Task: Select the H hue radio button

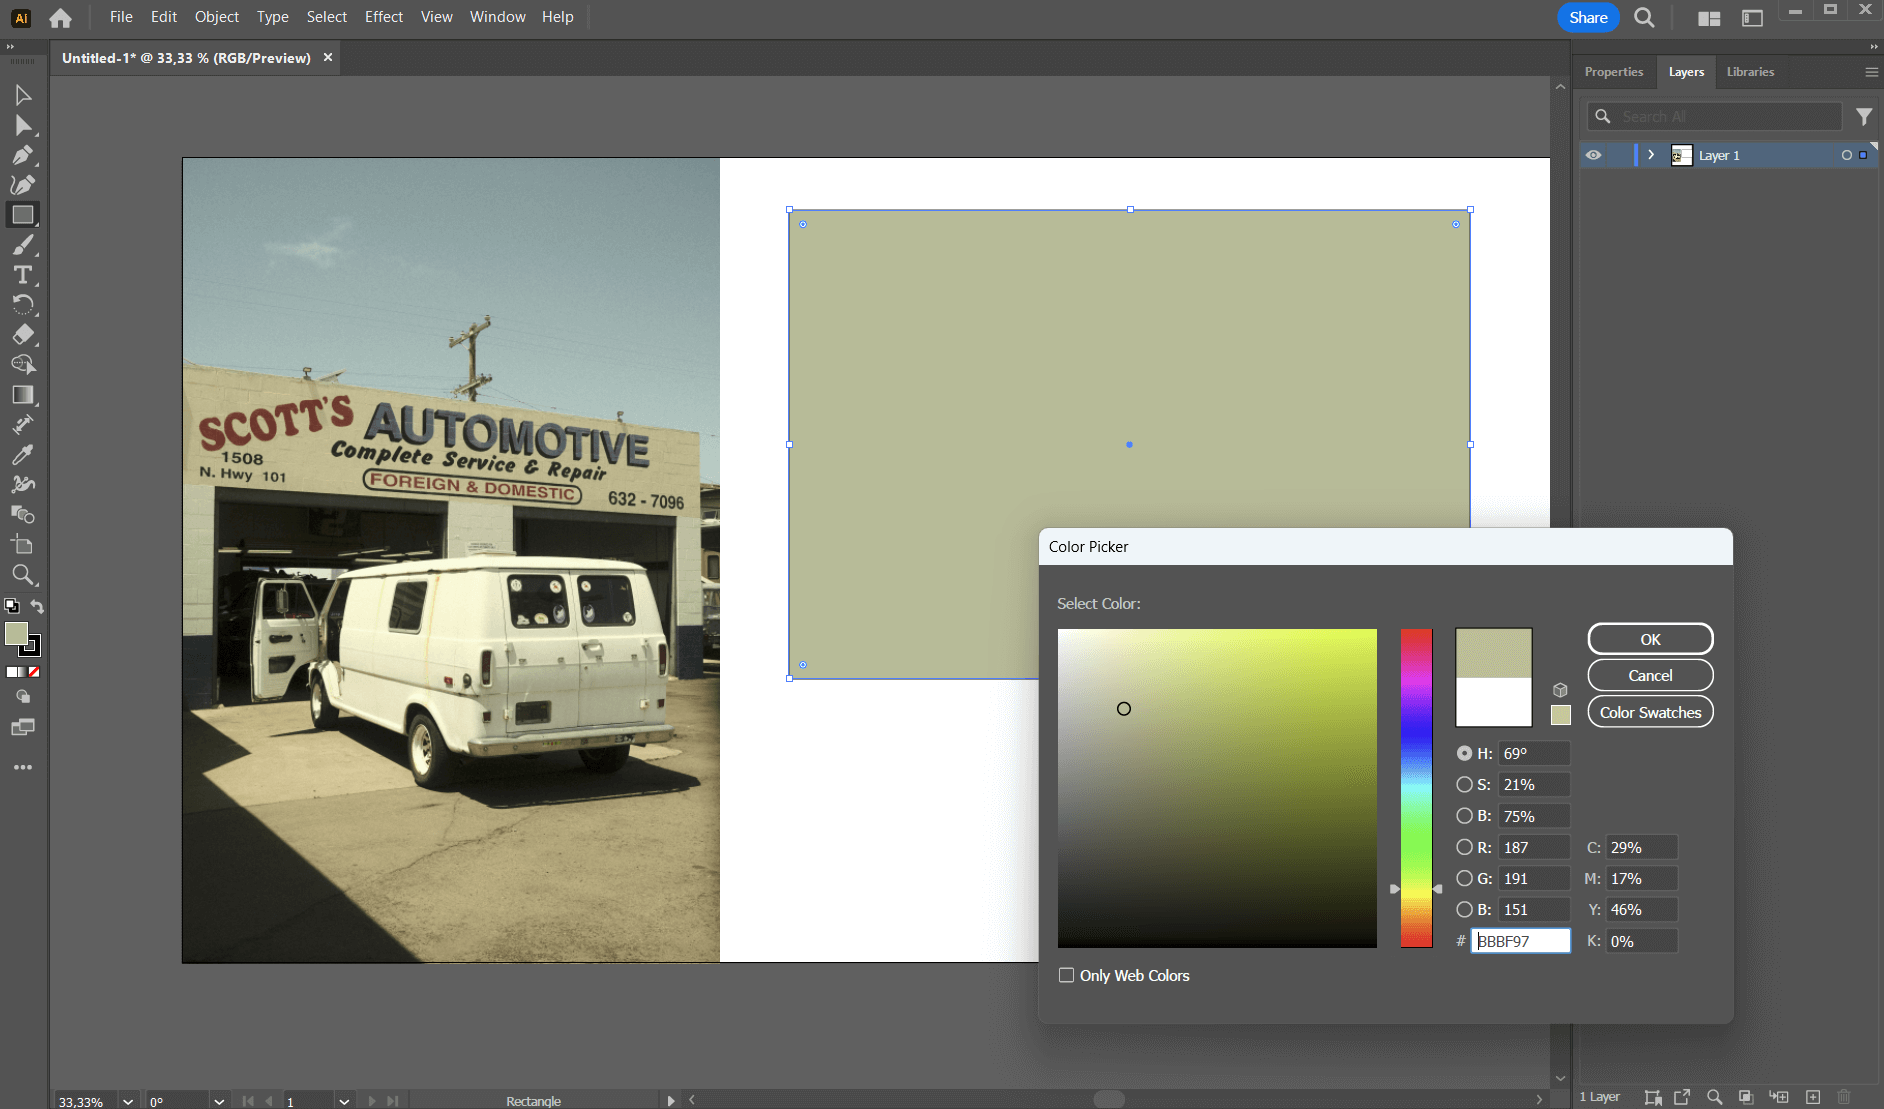Action: (1464, 753)
